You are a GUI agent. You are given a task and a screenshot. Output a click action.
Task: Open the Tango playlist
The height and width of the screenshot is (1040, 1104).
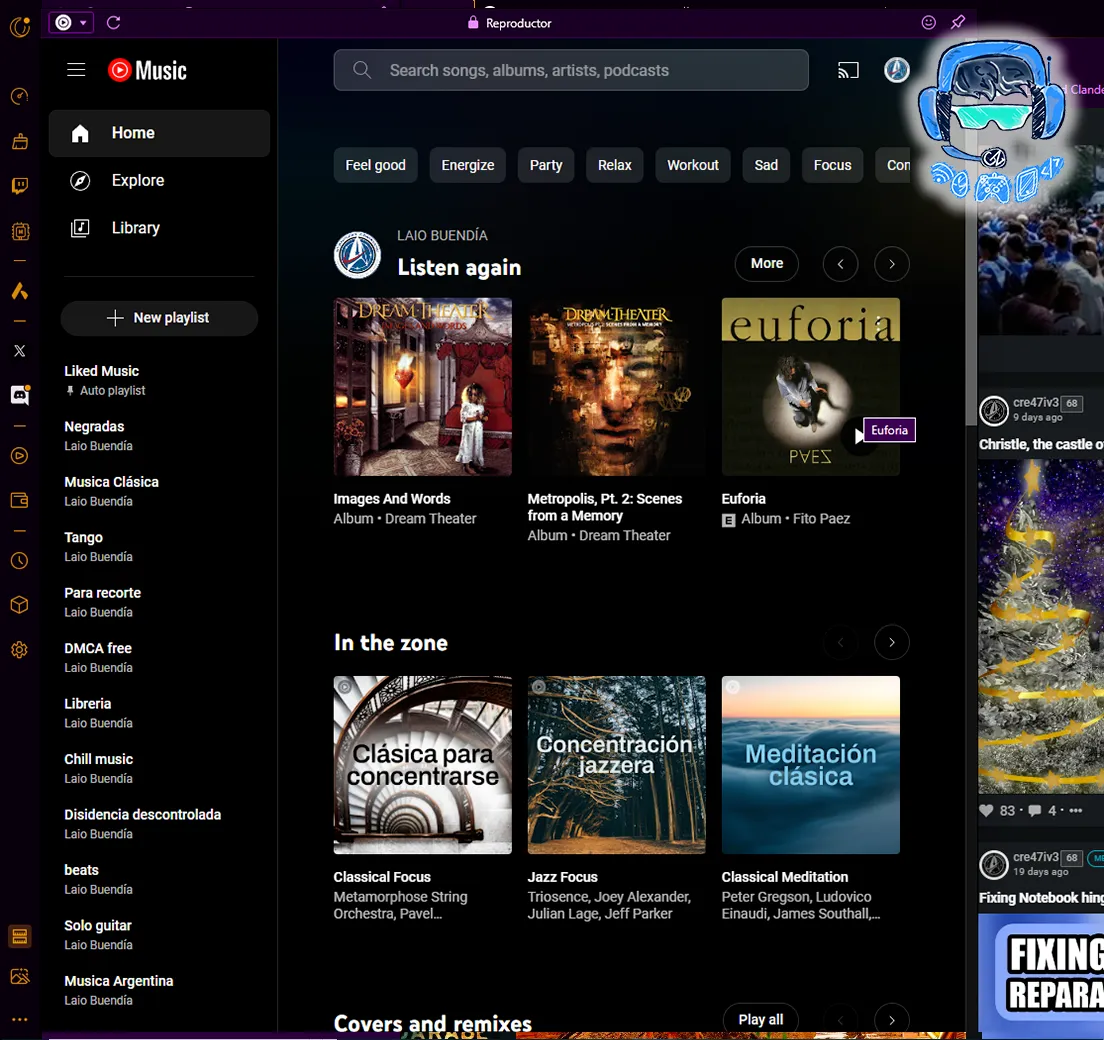click(159, 546)
